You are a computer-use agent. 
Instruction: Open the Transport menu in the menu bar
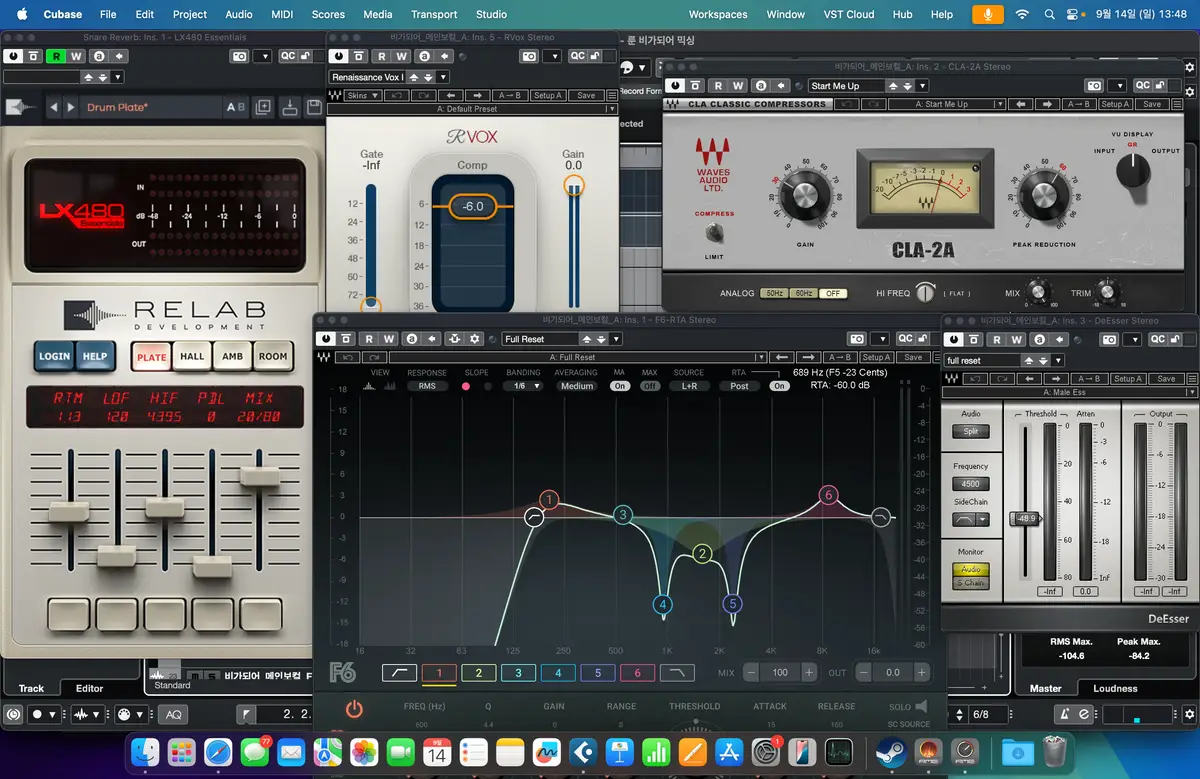point(434,14)
